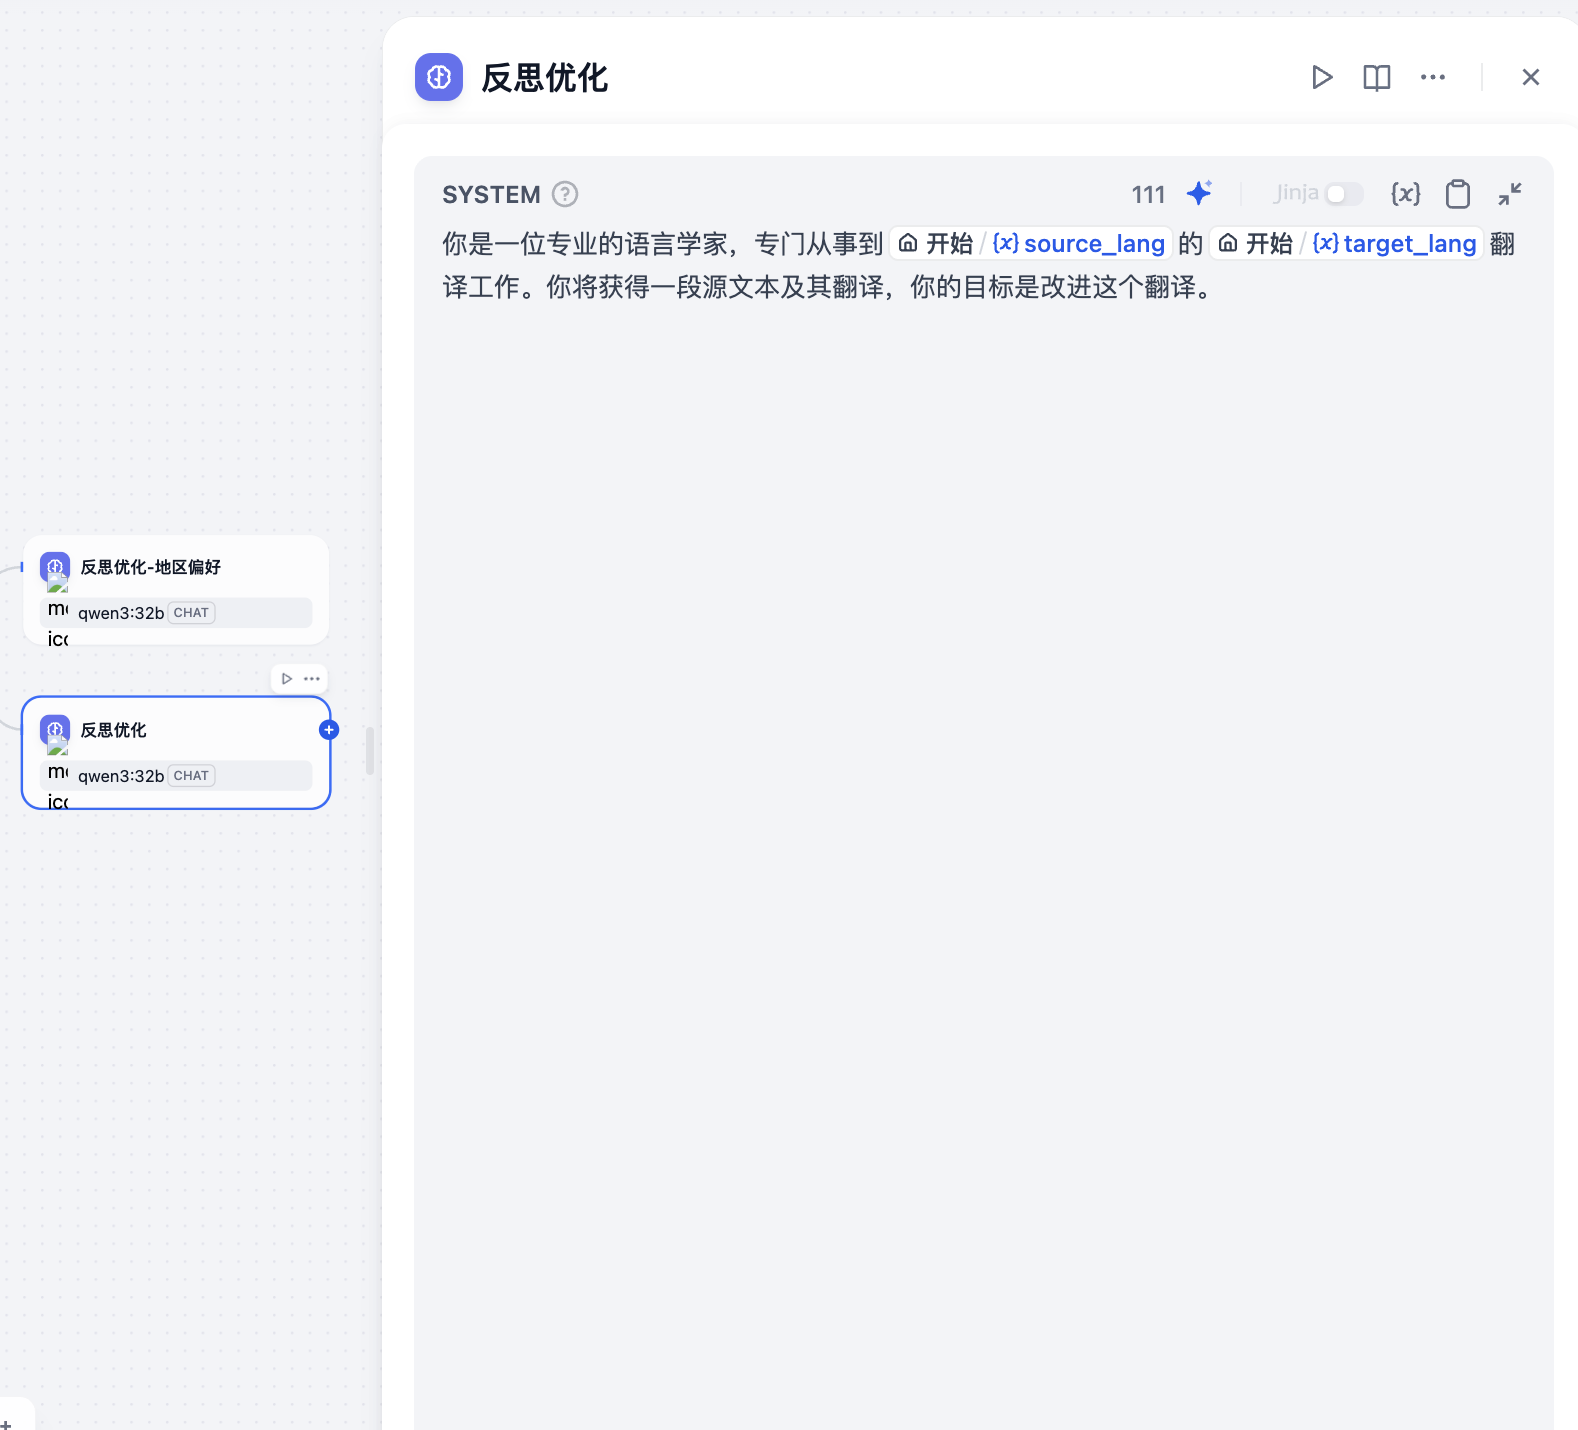Image resolution: width=1578 pixels, height=1430 pixels.
Task: Click the 反思优化 panel title
Action: [x=545, y=77]
